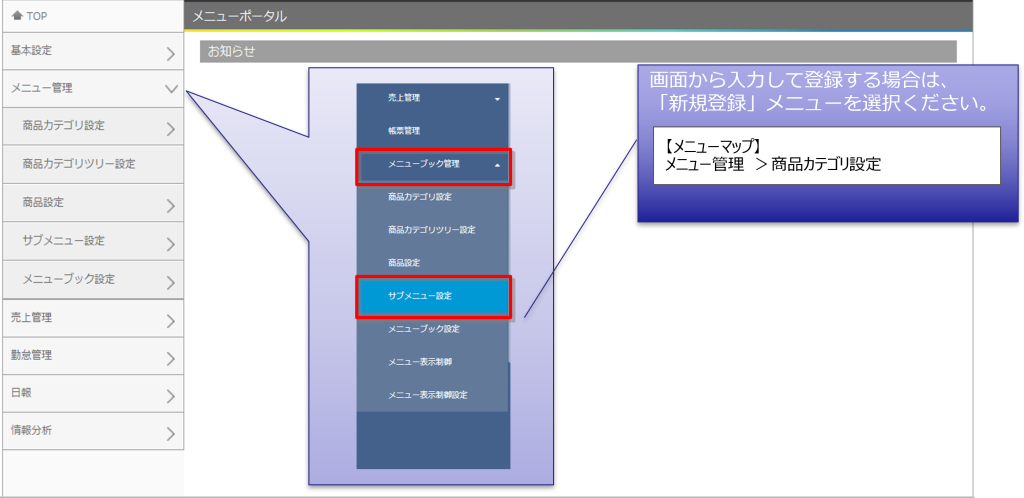Click the home icon beside TOP
The image size is (1024, 498).
(x=18, y=16)
